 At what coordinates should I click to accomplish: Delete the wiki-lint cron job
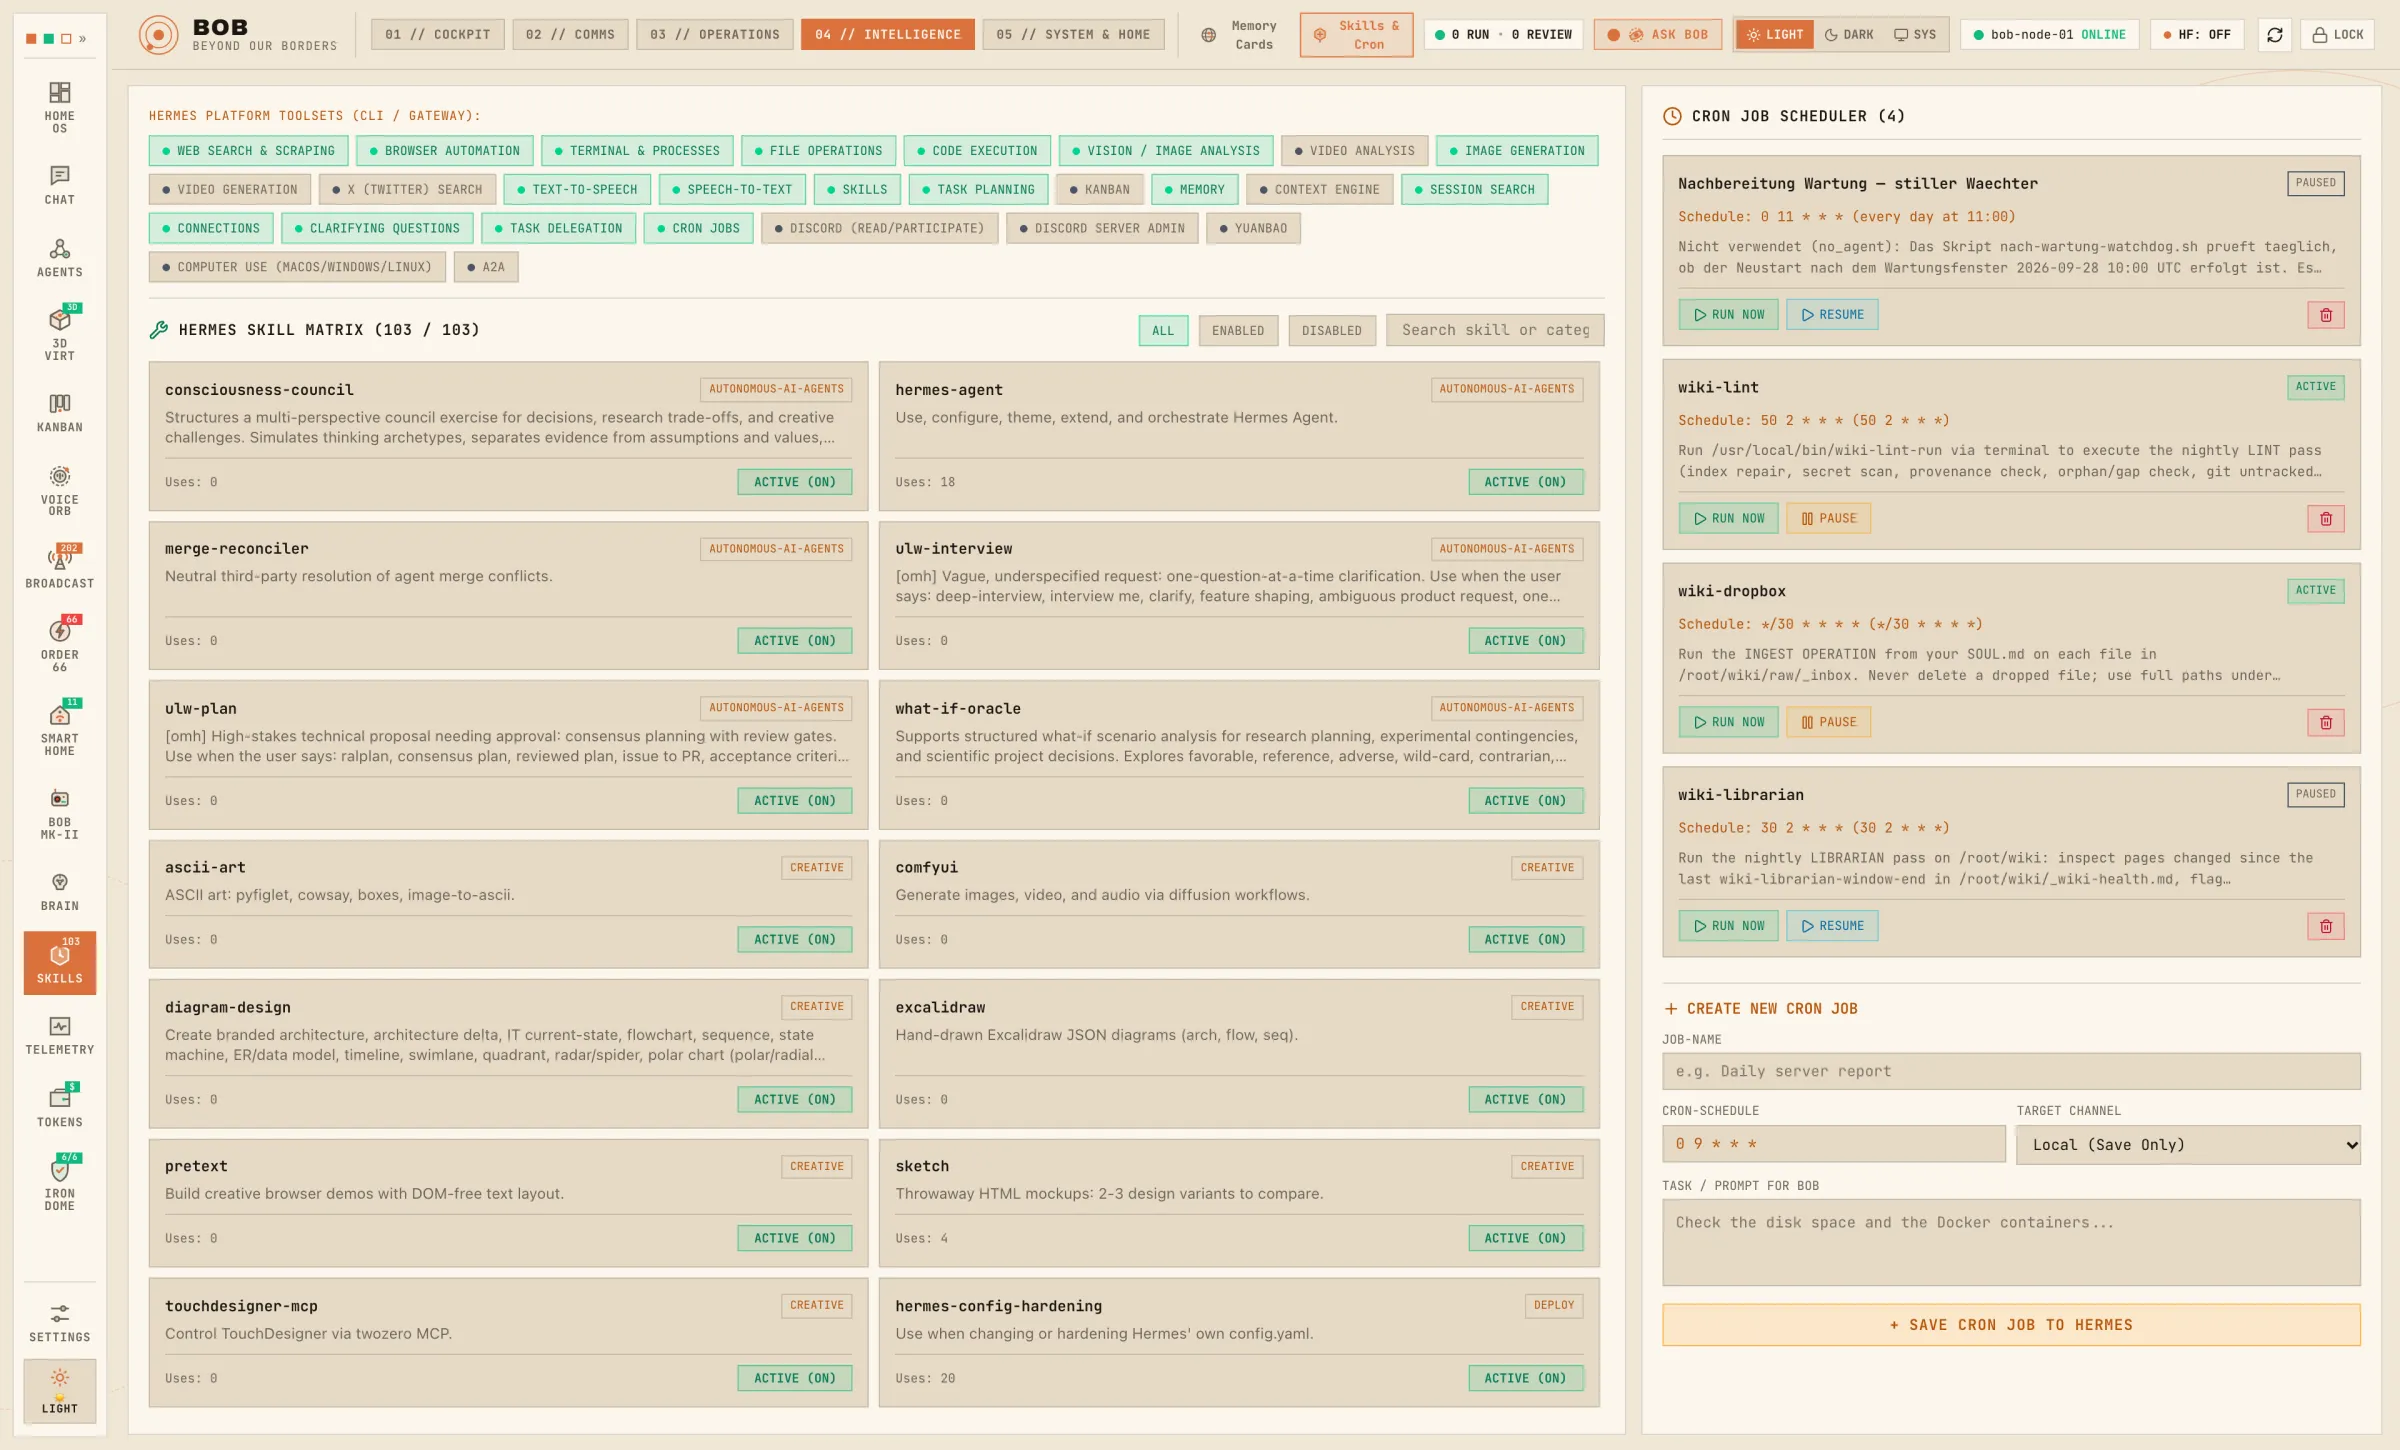[2325, 519]
